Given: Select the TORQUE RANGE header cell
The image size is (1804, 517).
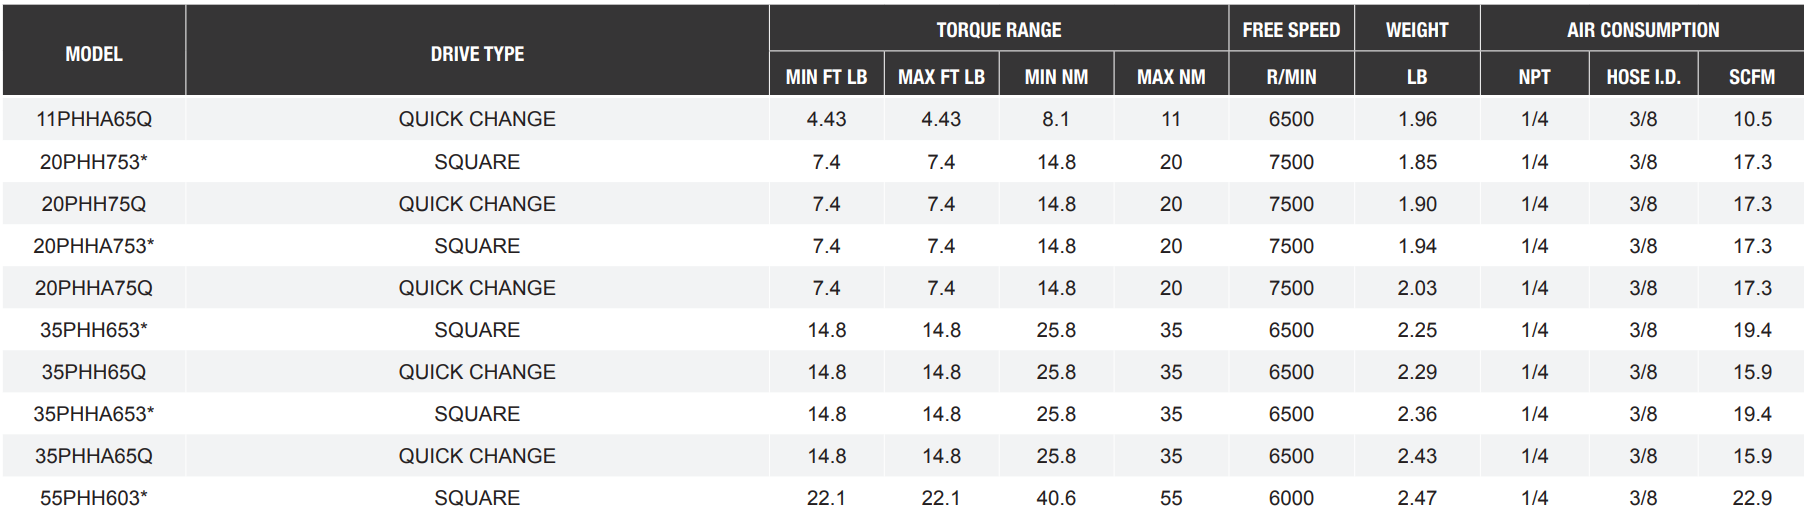Looking at the screenshot, I should tap(998, 30).
